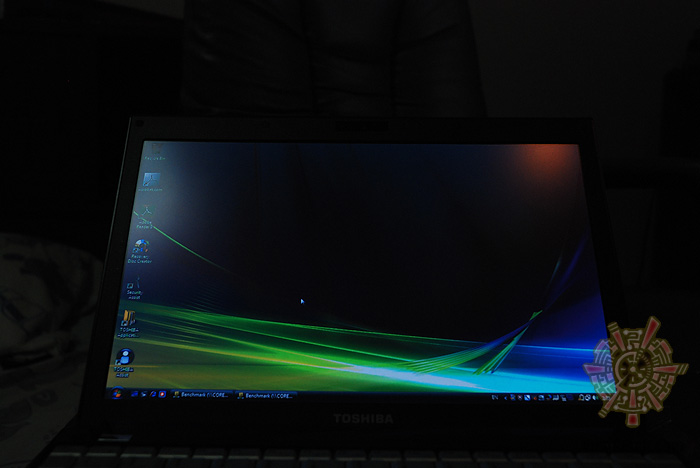Show hidden system tray icons arrow

[x=505, y=397]
